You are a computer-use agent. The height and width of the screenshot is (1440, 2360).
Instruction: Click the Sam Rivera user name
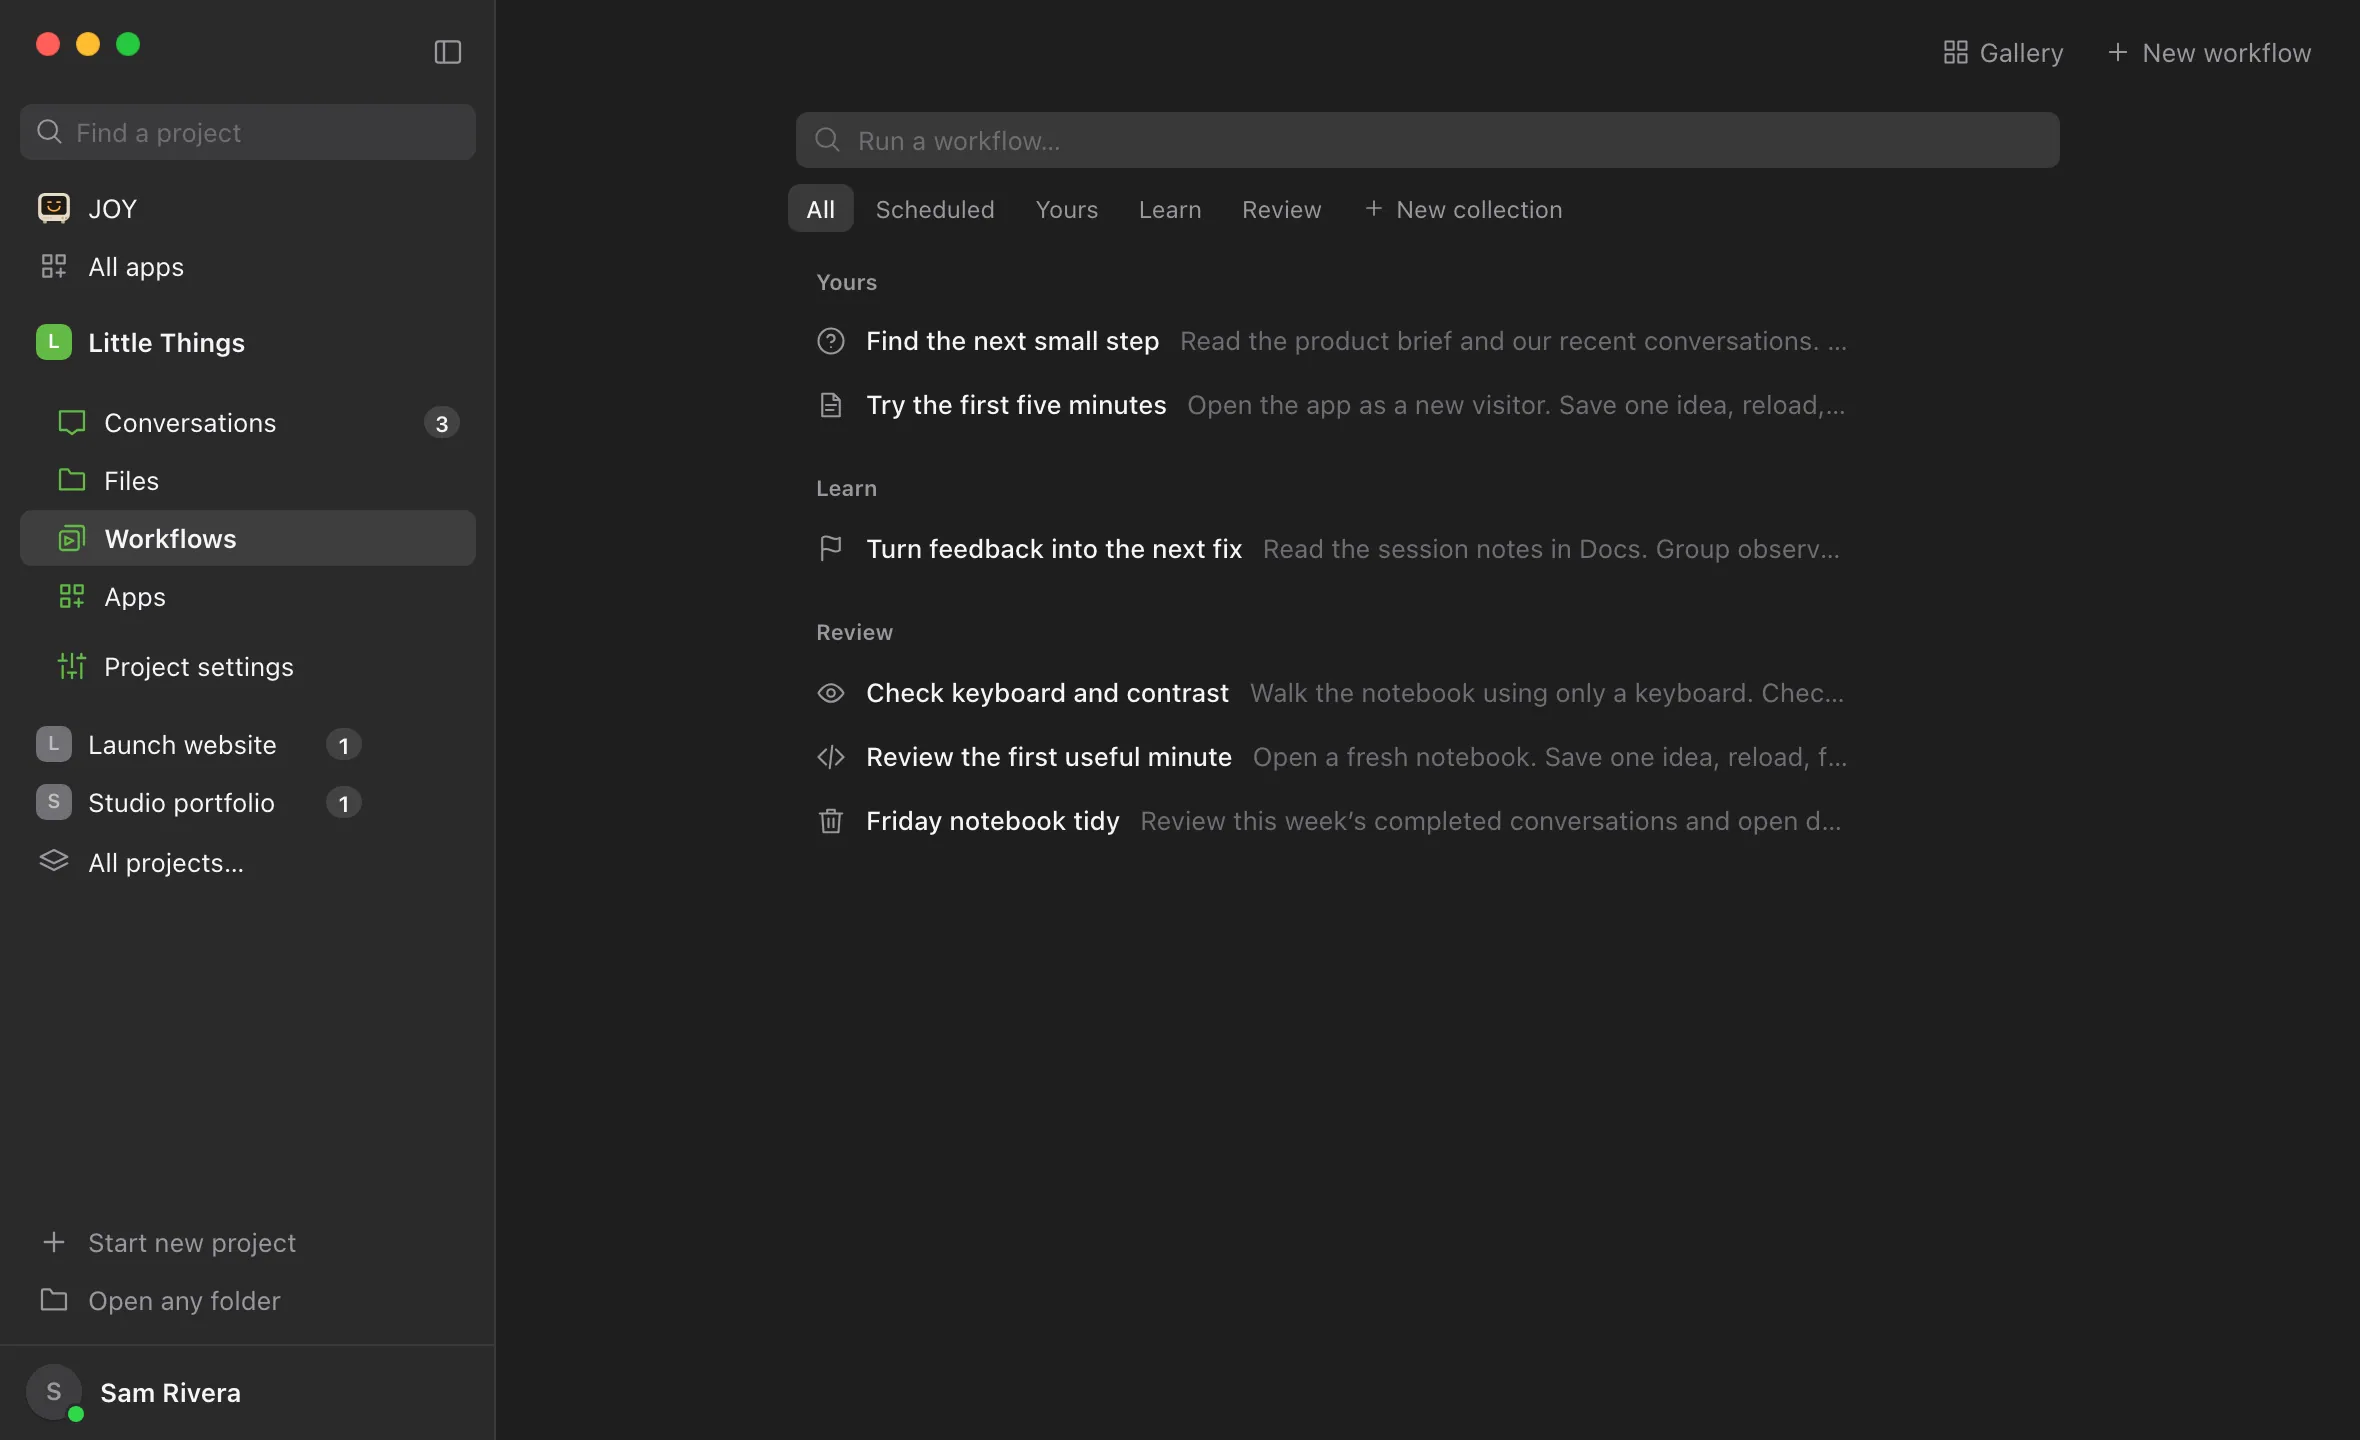tap(170, 1393)
